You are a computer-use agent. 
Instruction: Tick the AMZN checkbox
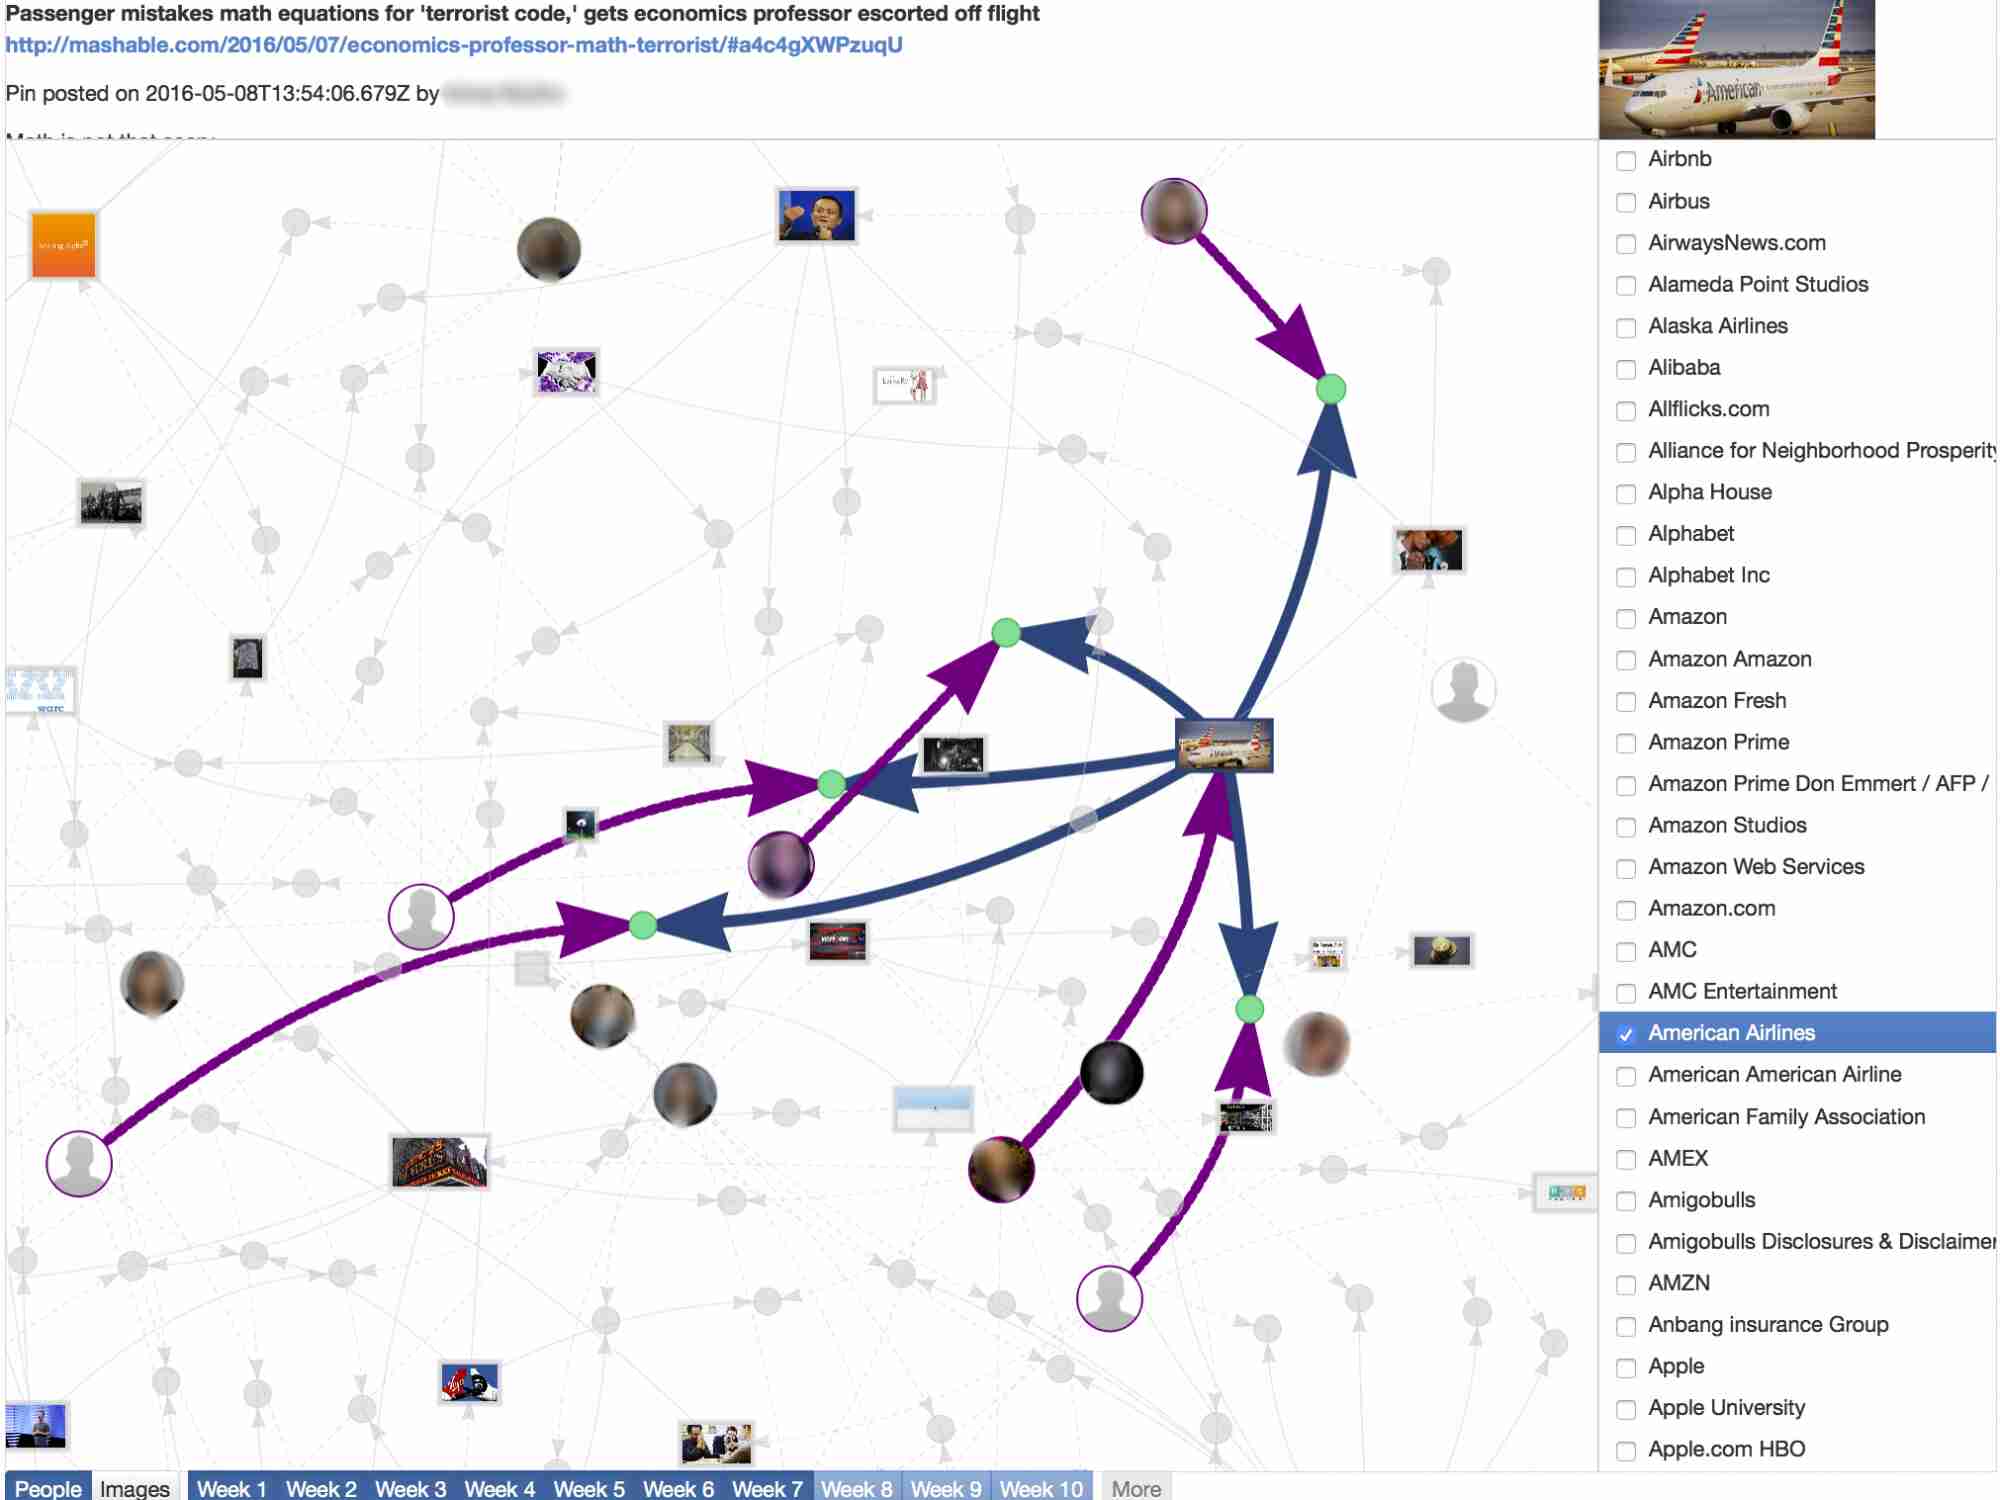click(x=1626, y=1284)
